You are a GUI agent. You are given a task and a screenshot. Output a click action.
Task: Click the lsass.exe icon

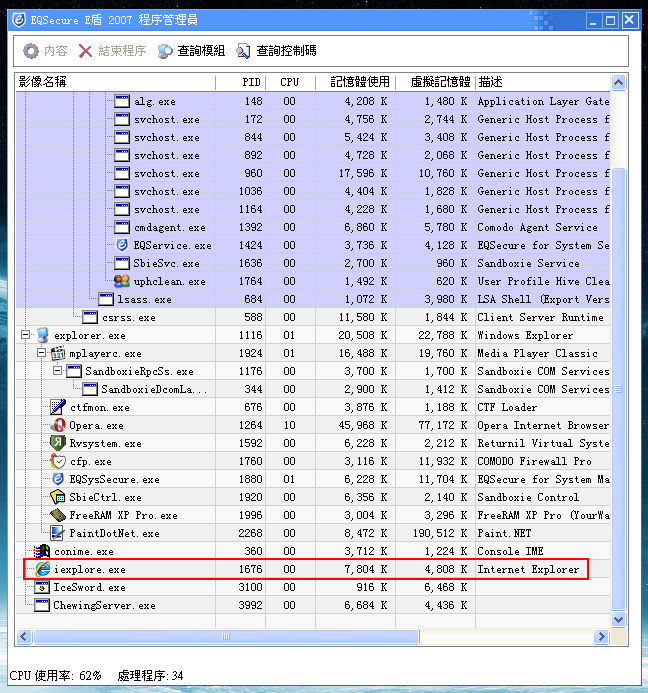pyautogui.click(x=106, y=299)
